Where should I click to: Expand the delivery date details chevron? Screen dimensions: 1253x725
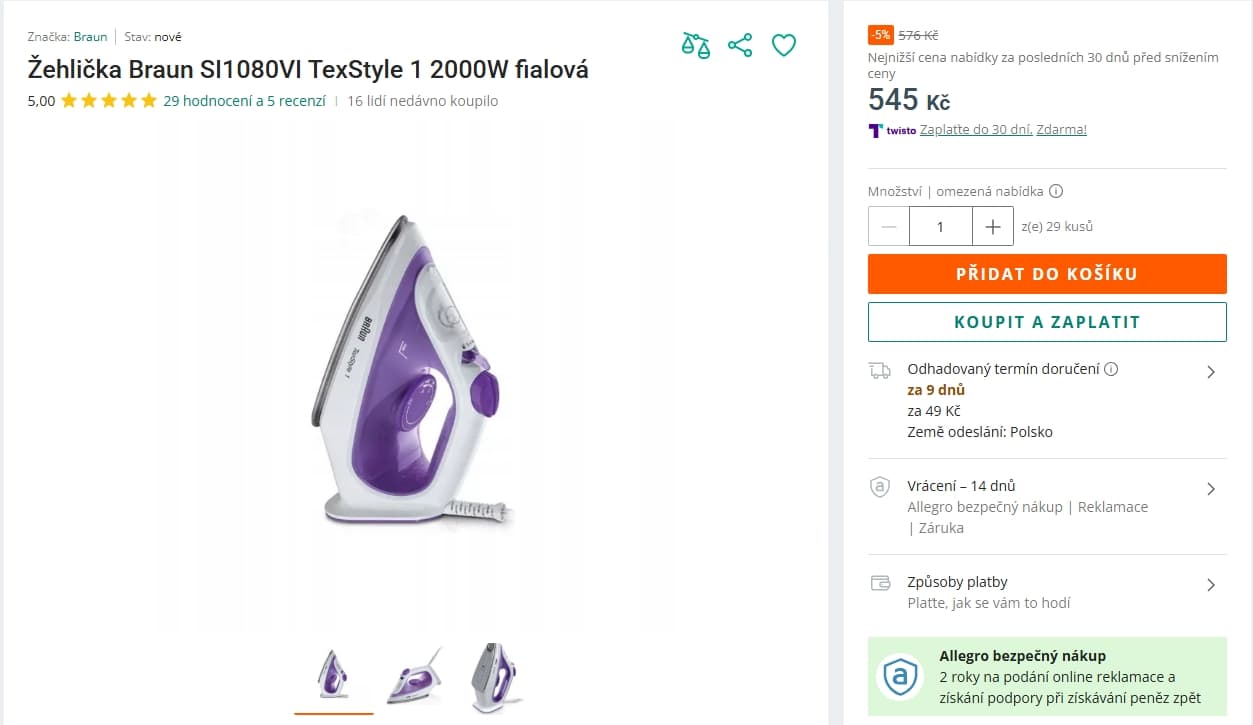click(x=1210, y=372)
